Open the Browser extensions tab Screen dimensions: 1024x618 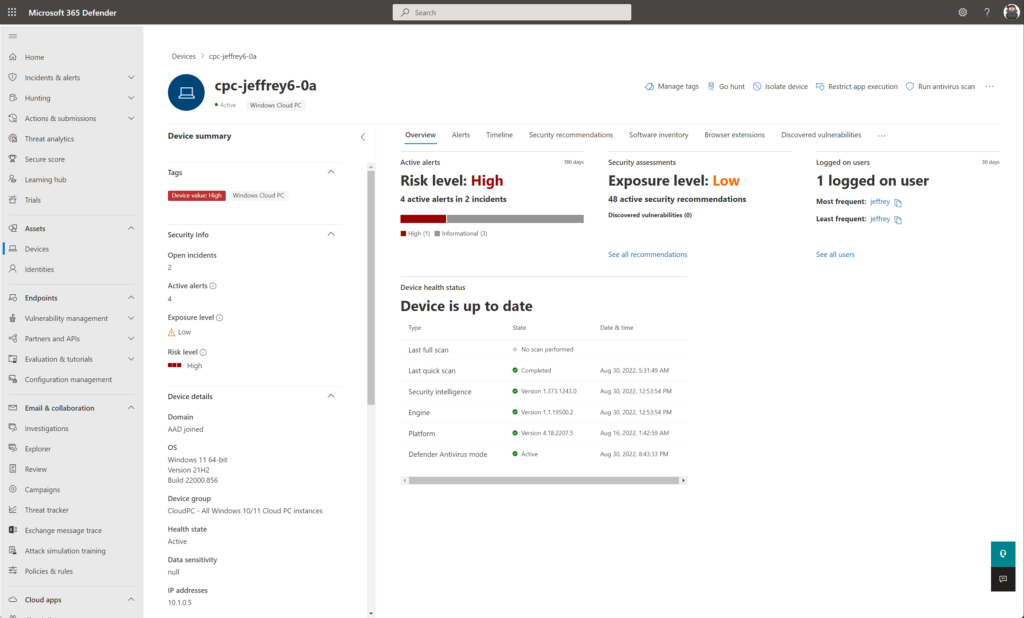pyautogui.click(x=734, y=135)
